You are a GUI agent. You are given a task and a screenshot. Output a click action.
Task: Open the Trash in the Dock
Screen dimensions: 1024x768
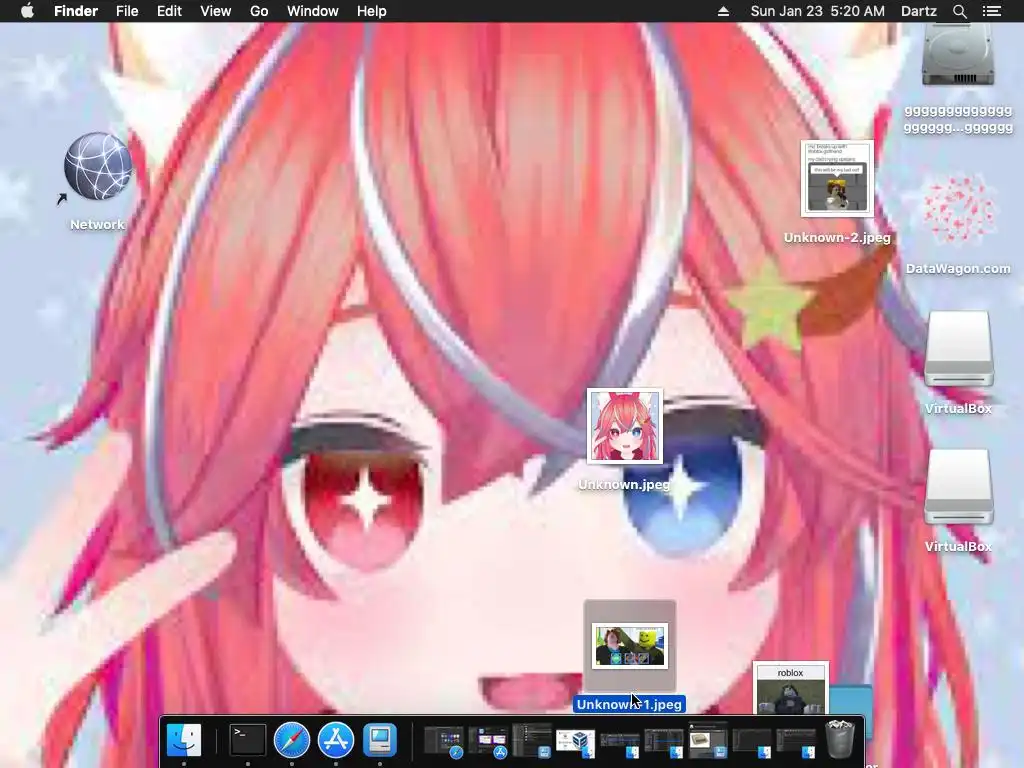coord(839,739)
